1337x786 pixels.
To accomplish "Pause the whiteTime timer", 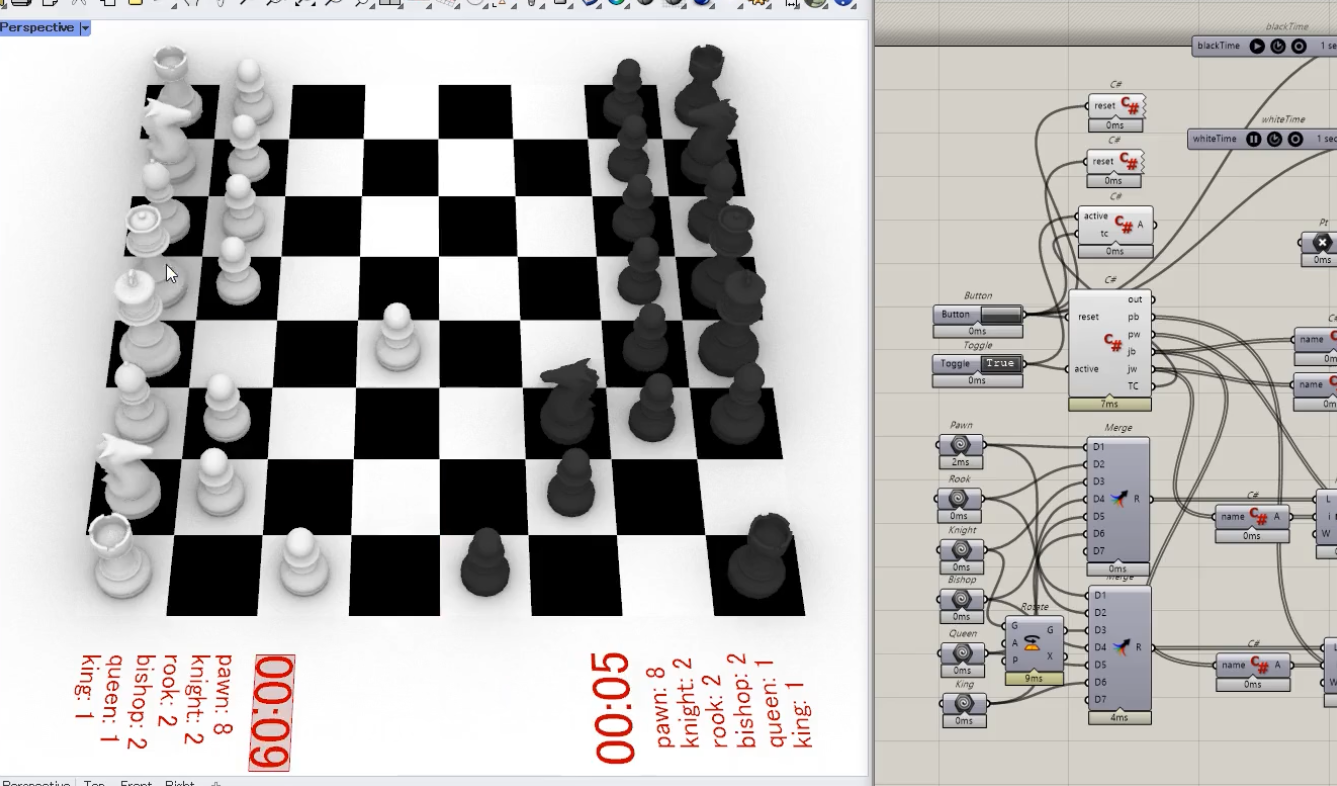I will tap(1255, 138).
